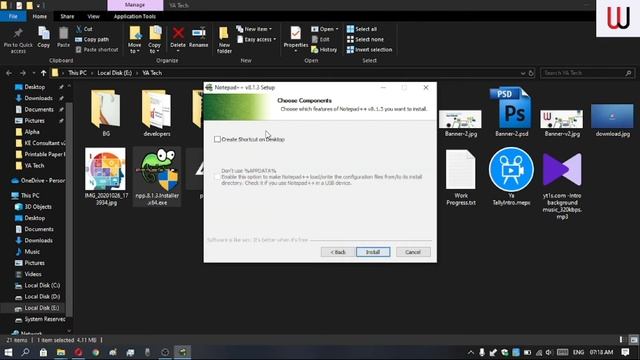Select Banner-2.psd Photoshop file
Viewport: 640px width, 360px height.
(511, 112)
